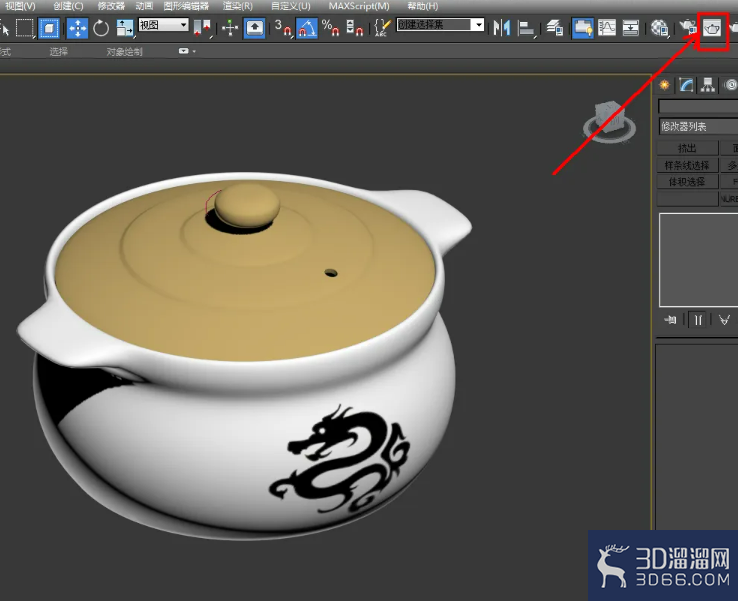Image resolution: width=738 pixels, height=601 pixels.
Task: Toggle Show End Result button
Action: pyautogui.click(x=698, y=320)
